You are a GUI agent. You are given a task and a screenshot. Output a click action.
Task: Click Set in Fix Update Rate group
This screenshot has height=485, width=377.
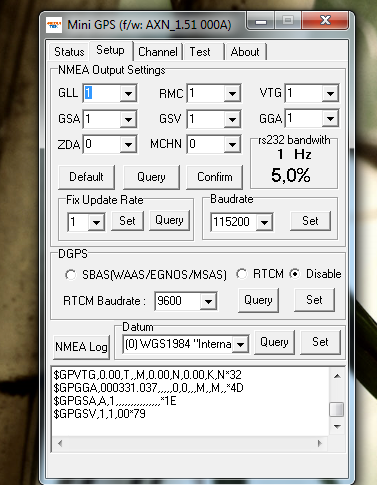127,221
